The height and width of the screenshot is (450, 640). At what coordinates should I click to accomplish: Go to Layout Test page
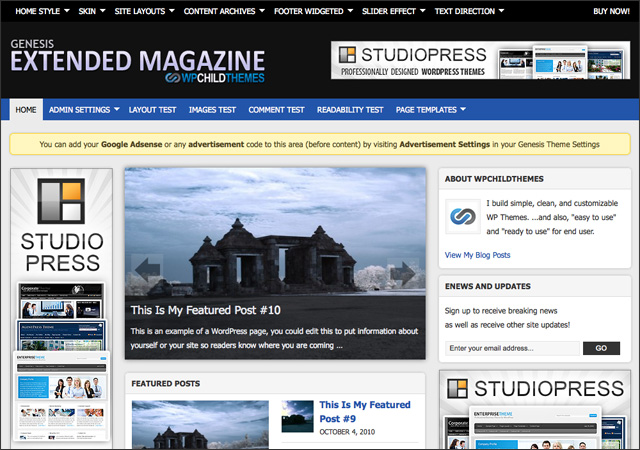click(x=152, y=110)
